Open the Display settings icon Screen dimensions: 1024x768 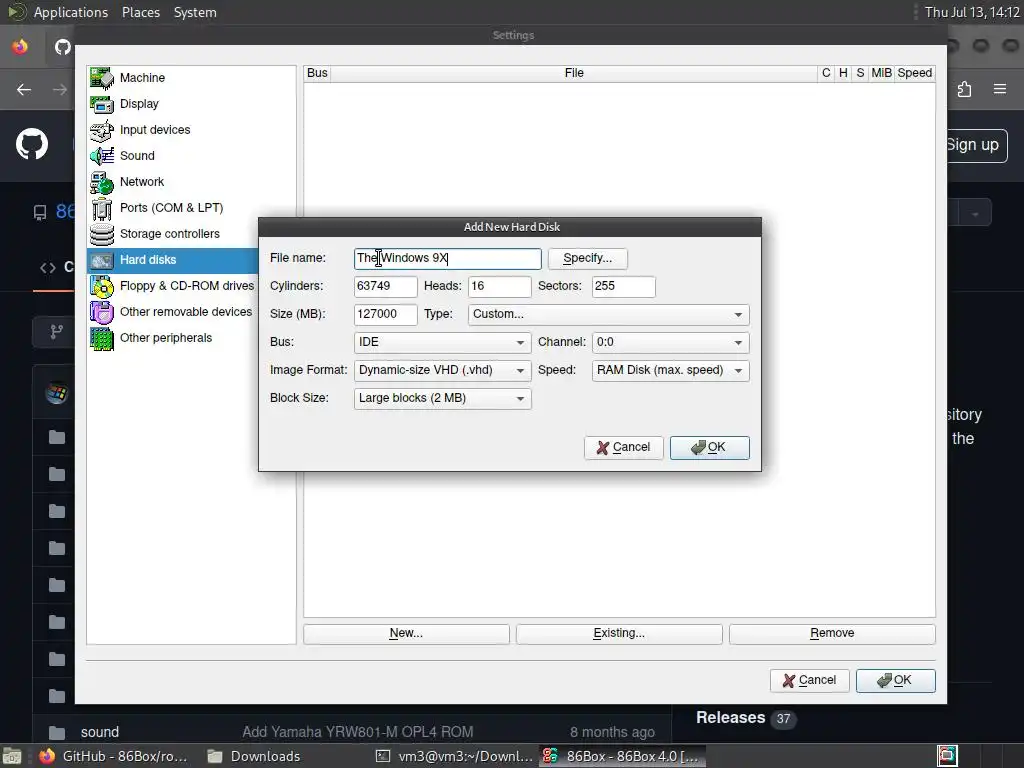102,104
